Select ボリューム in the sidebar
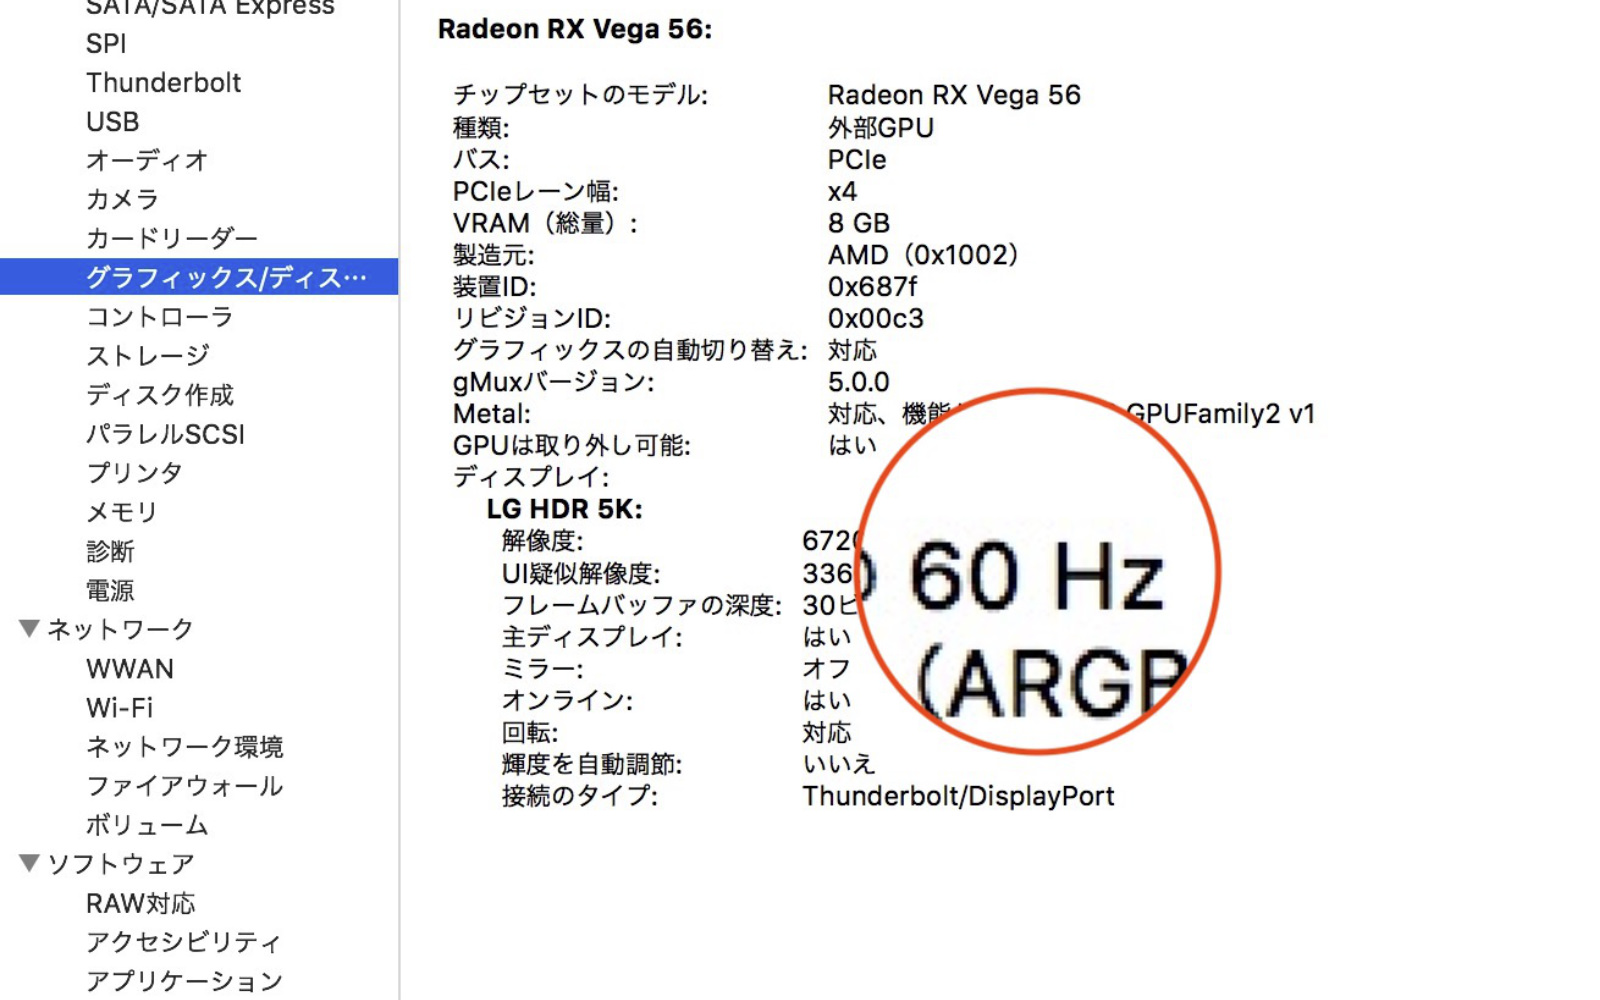This screenshot has width=1600, height=1000. point(147,825)
